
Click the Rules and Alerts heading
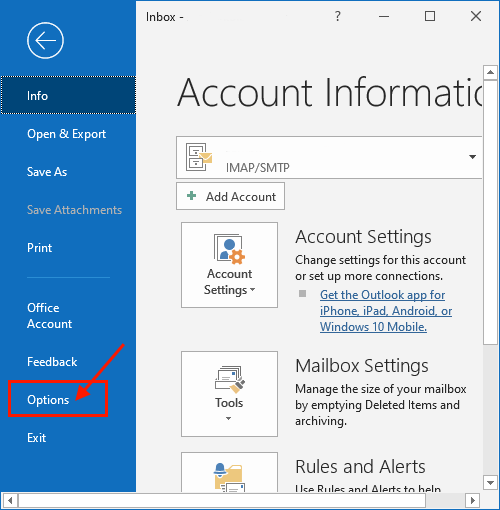[360, 466]
